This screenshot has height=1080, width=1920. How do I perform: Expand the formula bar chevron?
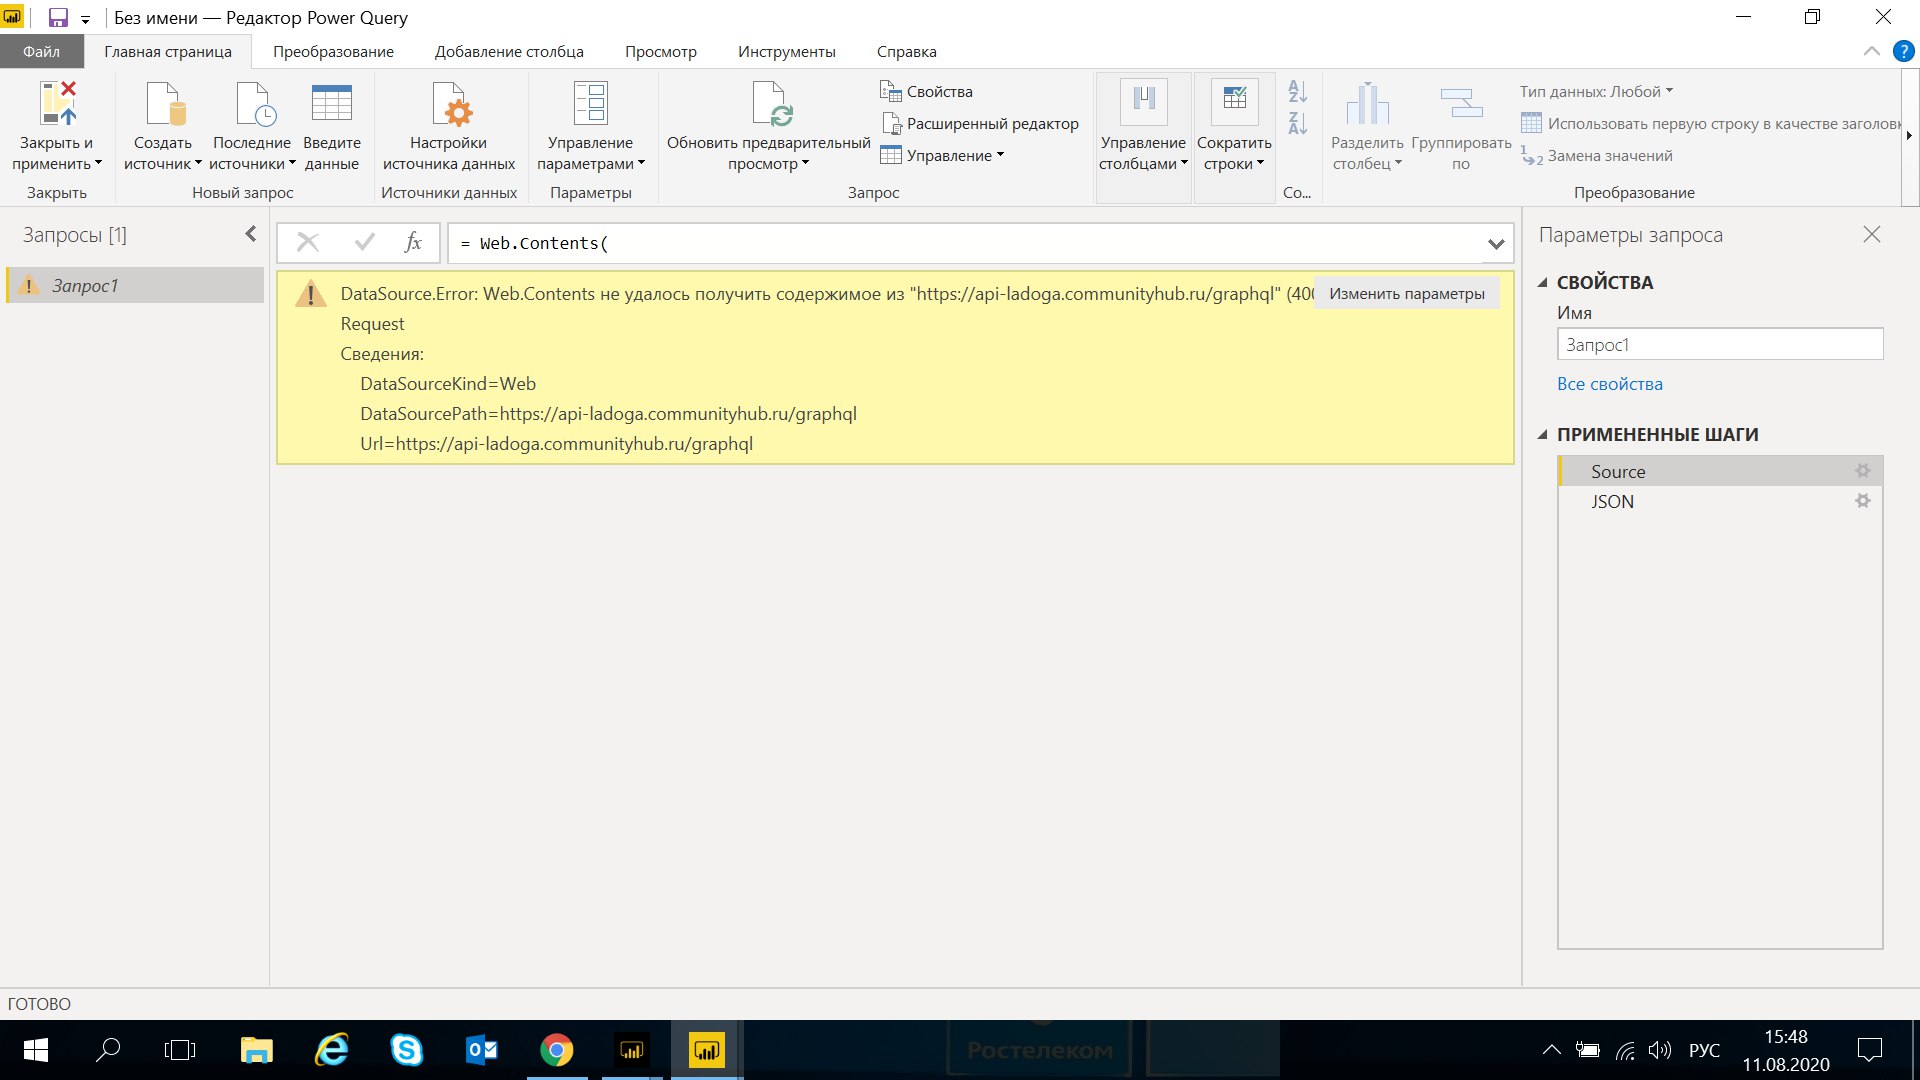point(1496,244)
